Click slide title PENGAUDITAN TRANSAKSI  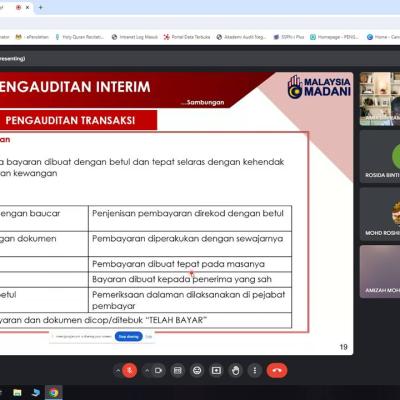tap(70, 120)
